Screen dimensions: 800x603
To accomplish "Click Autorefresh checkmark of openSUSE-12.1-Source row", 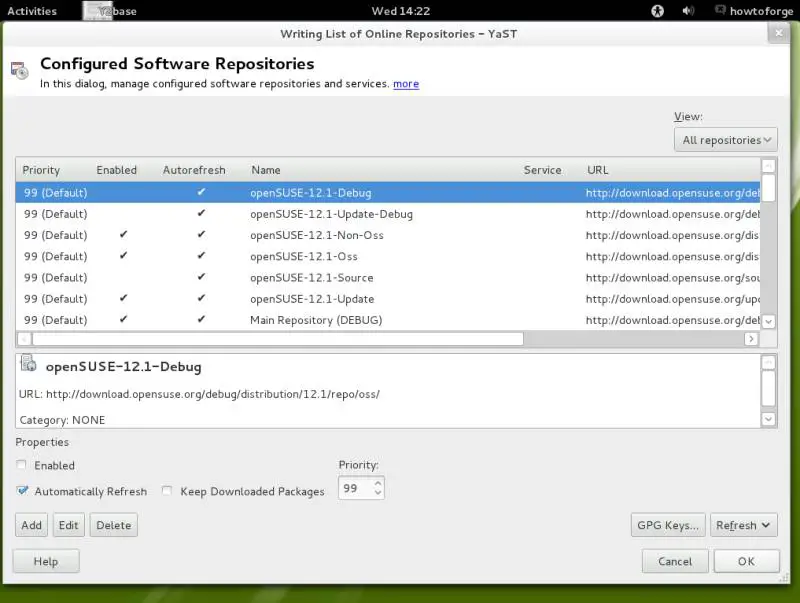I will coord(201,277).
